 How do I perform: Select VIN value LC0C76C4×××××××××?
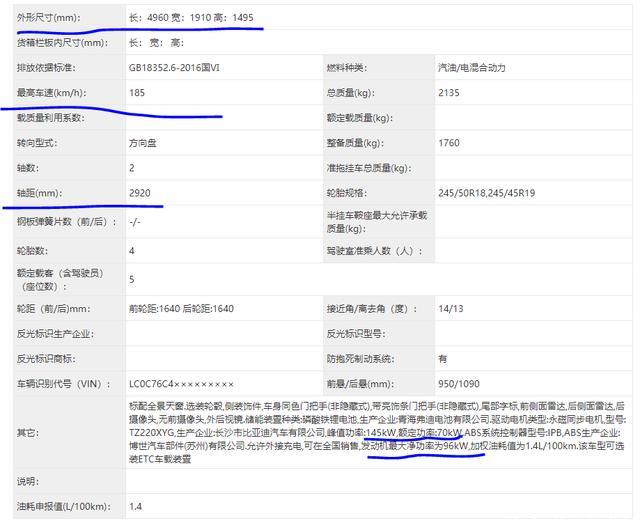click(x=181, y=384)
